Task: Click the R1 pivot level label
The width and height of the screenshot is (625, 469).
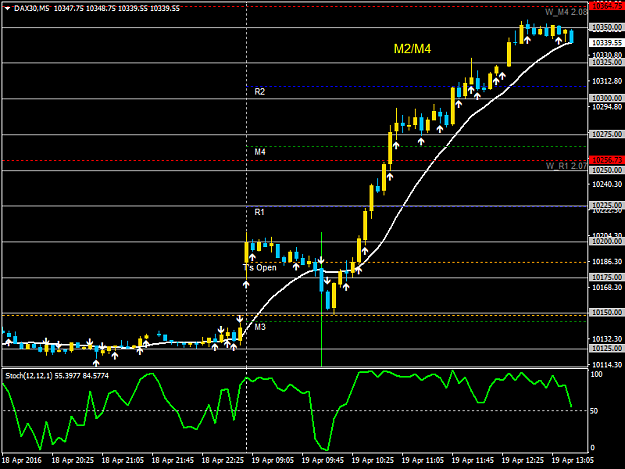Action: click(259, 212)
